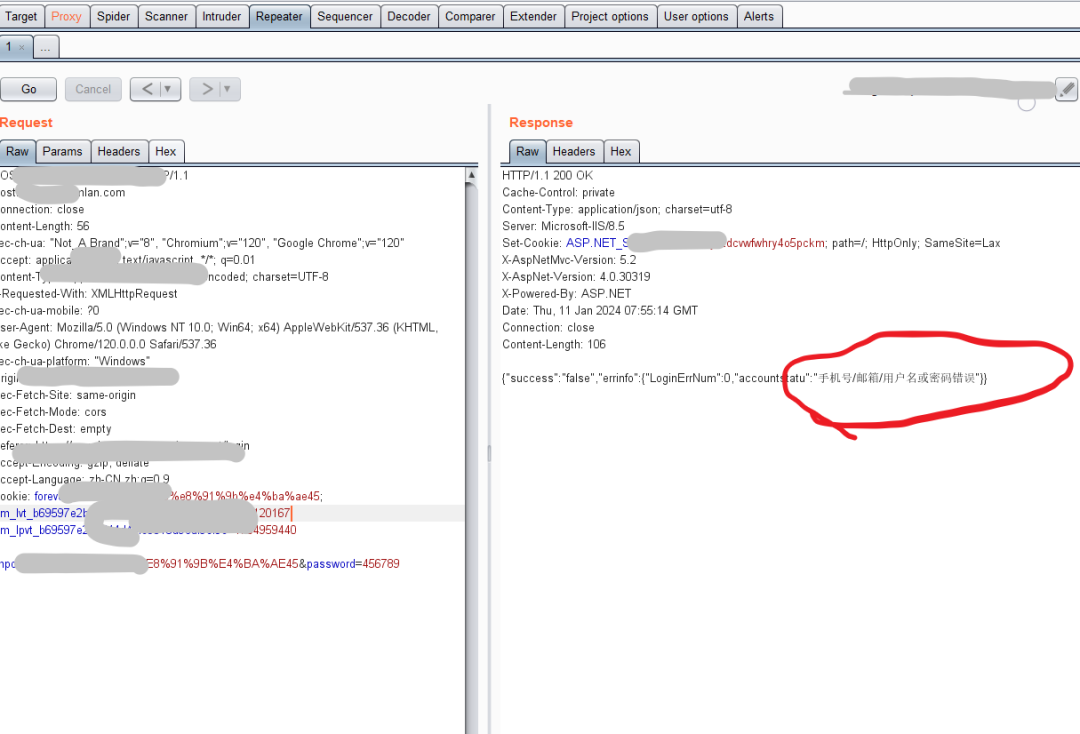Click the Content-Type: application/json line
1080x734 pixels.
click(x=616, y=209)
